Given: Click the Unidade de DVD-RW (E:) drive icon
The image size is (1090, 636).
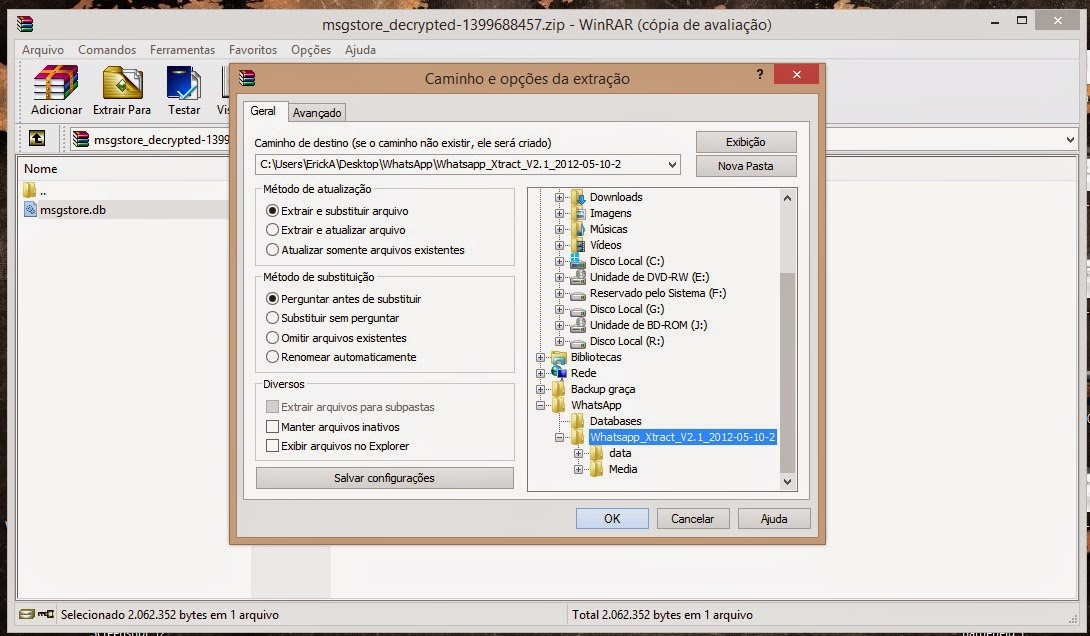Looking at the screenshot, I should [578, 277].
